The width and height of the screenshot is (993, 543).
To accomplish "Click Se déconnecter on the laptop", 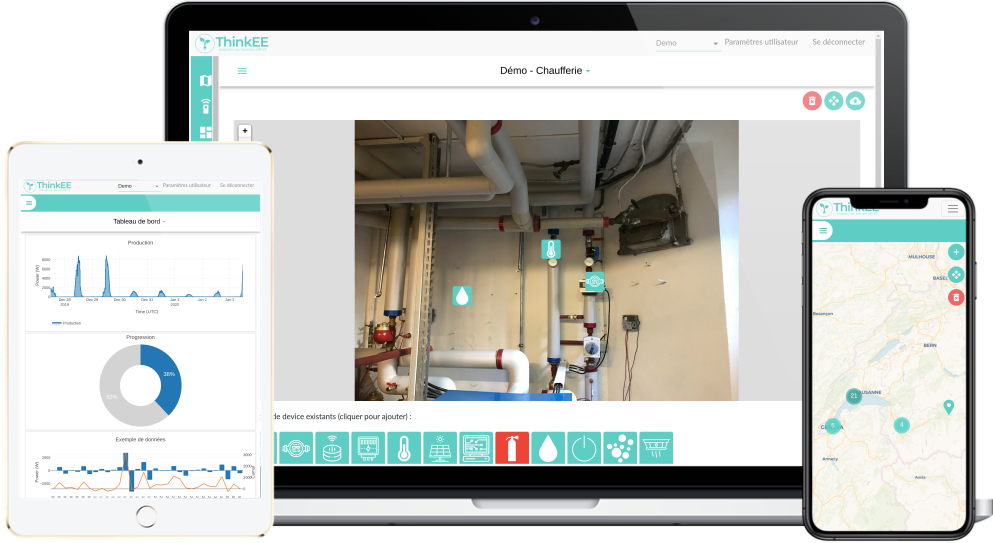I will (838, 43).
